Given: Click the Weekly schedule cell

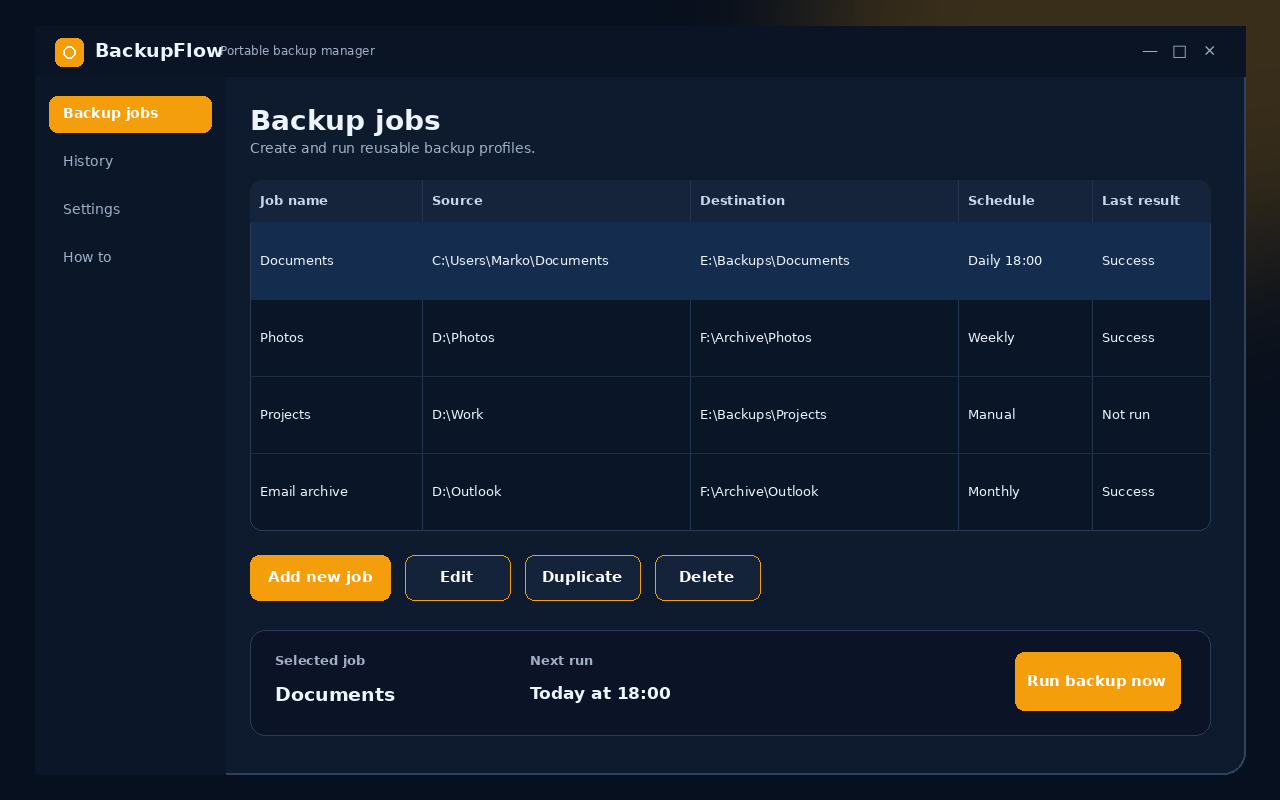Looking at the screenshot, I should point(1025,338).
